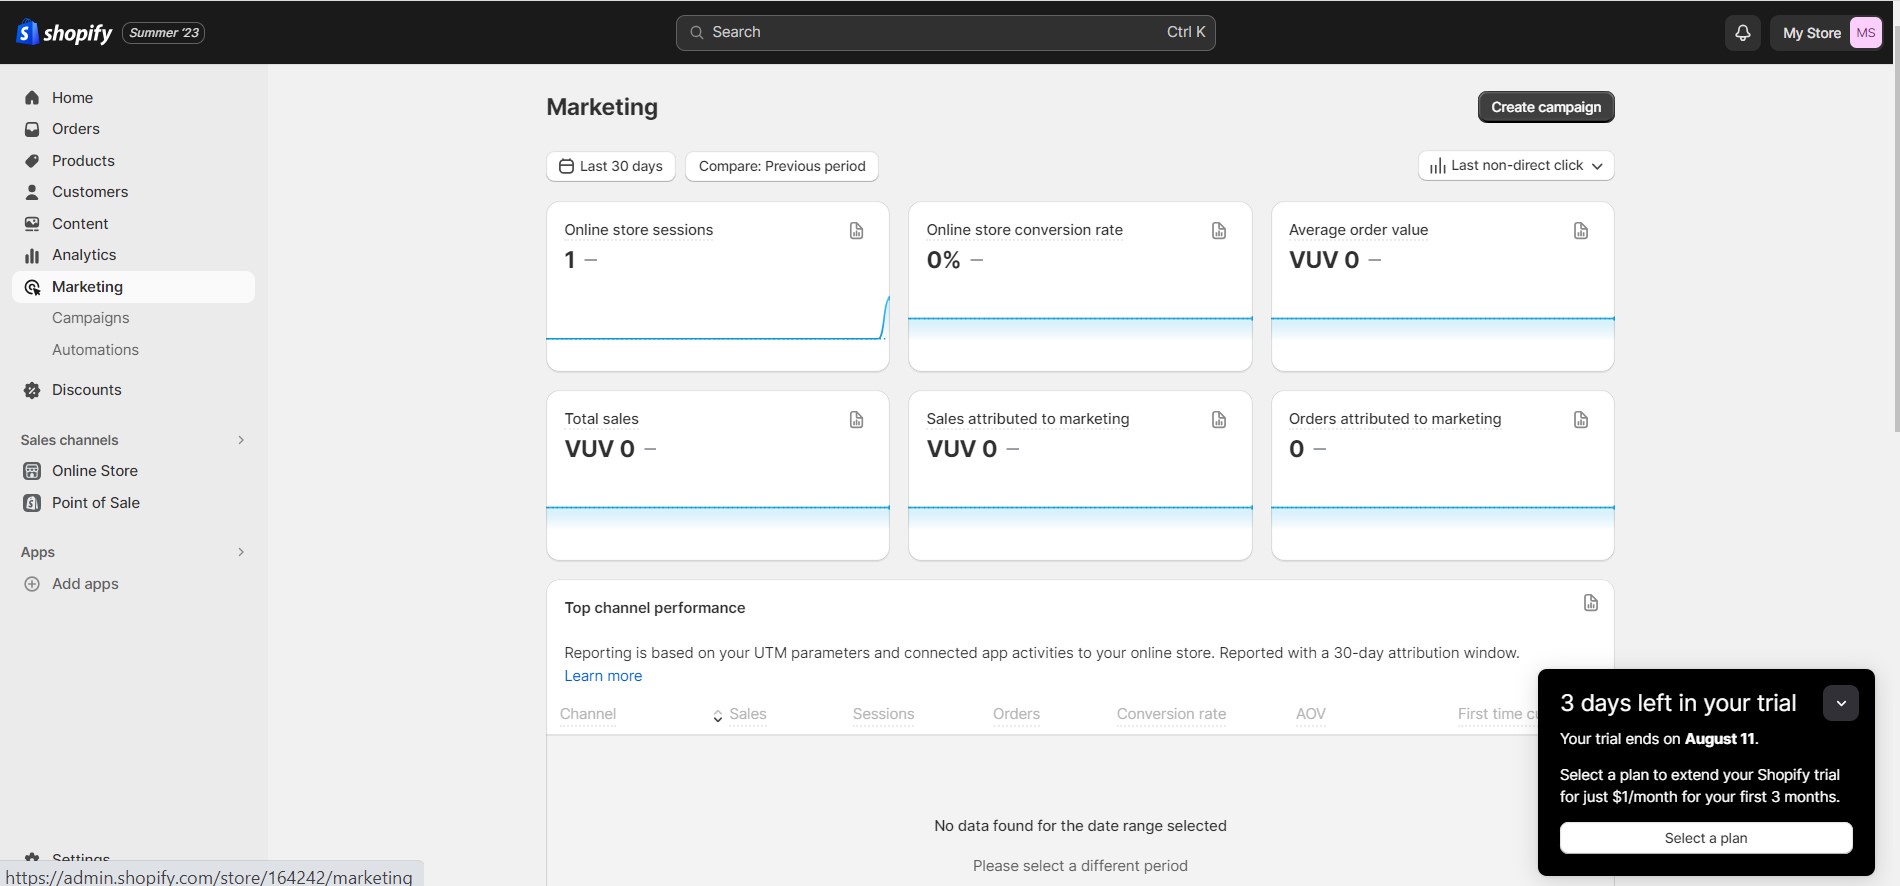Click the Discounts badge icon
The height and width of the screenshot is (886, 1900).
coord(32,390)
